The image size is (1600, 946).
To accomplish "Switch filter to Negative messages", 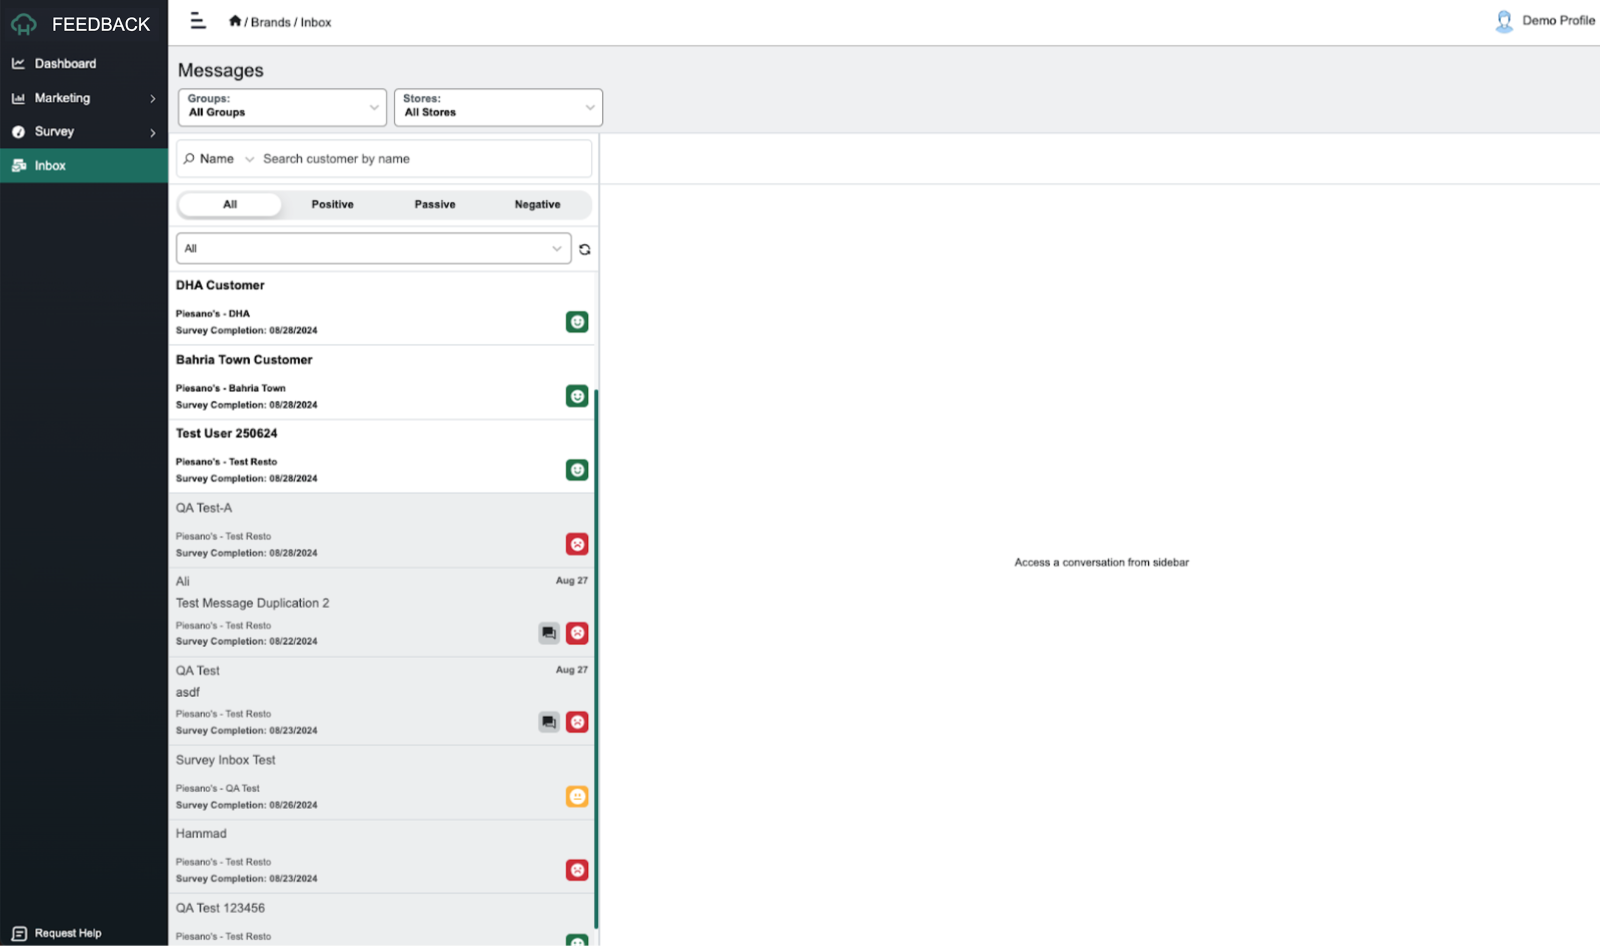I will pyautogui.click(x=537, y=204).
